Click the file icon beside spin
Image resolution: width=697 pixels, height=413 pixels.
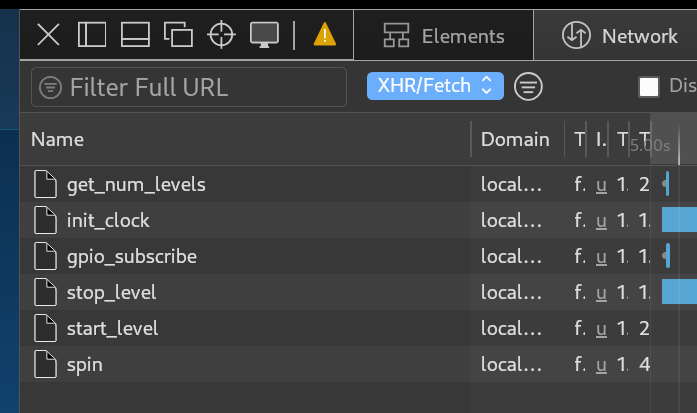[45, 364]
